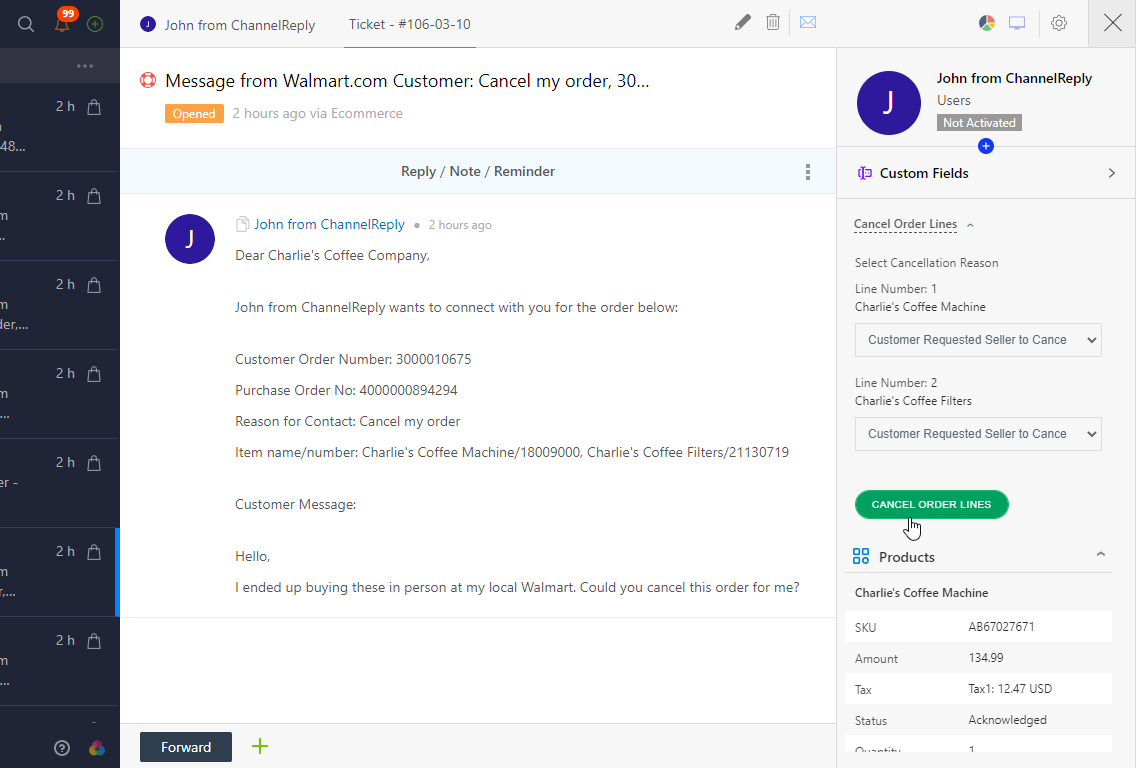
Task: Click the 'Purchase Order No: 4000000894294' line
Action: [346, 391]
